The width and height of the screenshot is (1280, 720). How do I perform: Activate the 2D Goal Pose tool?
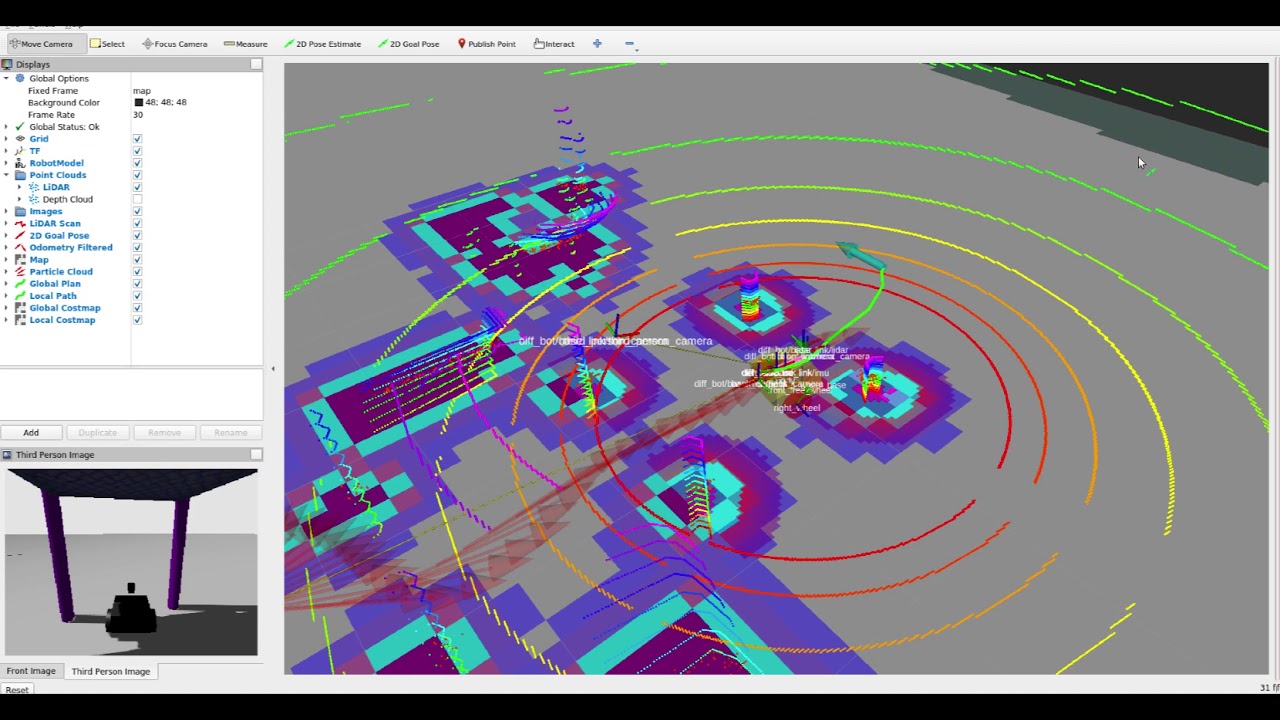[408, 44]
